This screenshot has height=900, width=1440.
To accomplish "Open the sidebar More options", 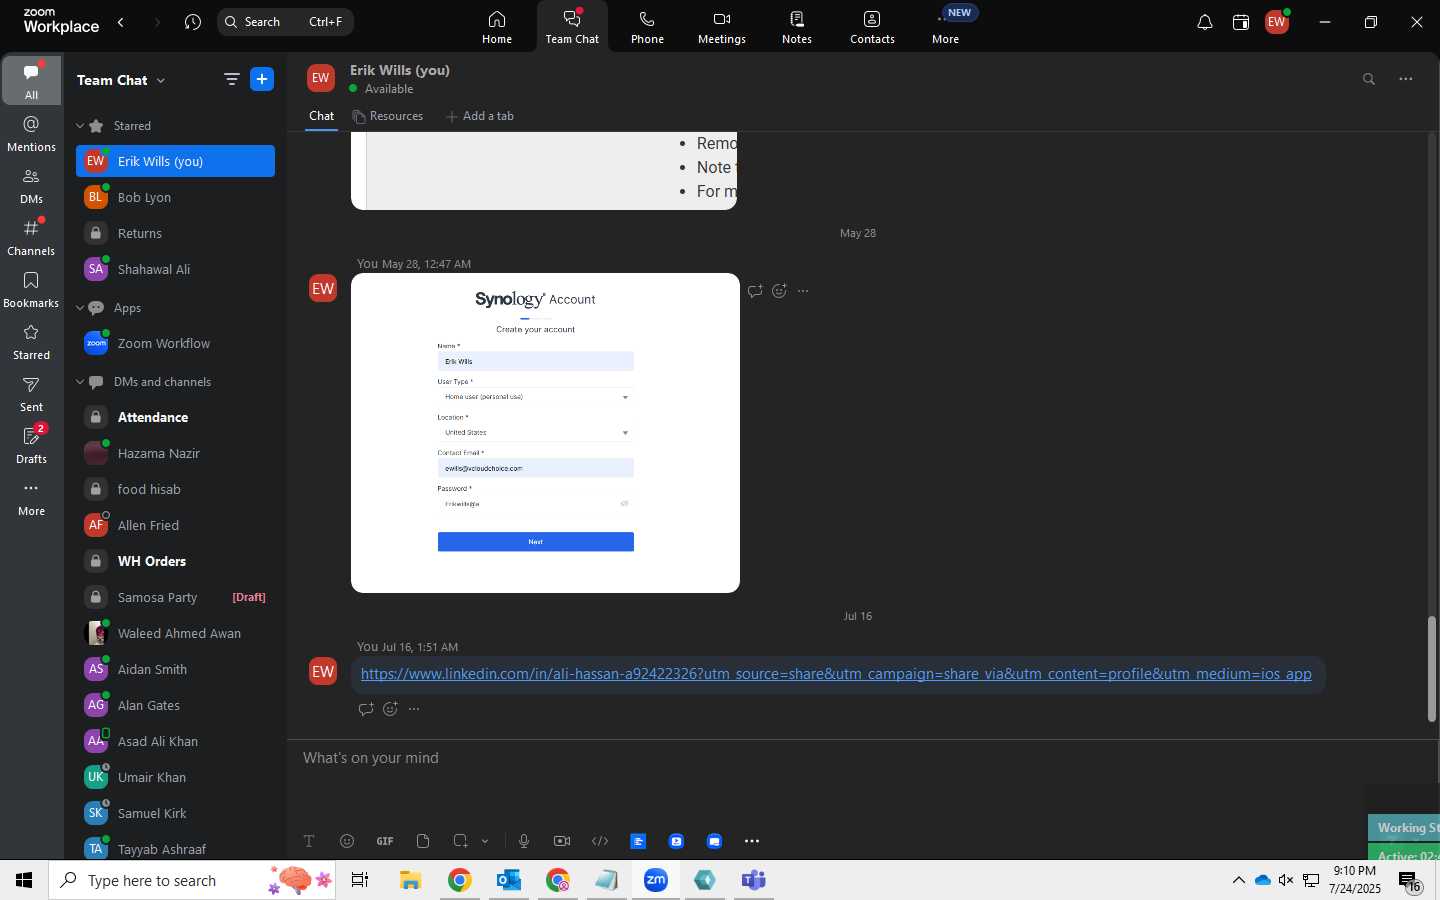I will point(31,497).
